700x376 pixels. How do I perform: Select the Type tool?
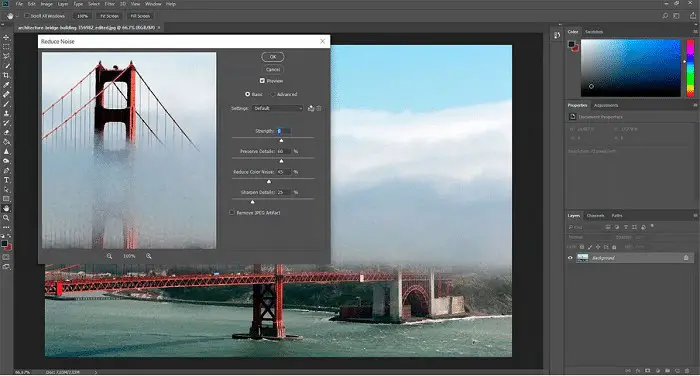[6, 180]
